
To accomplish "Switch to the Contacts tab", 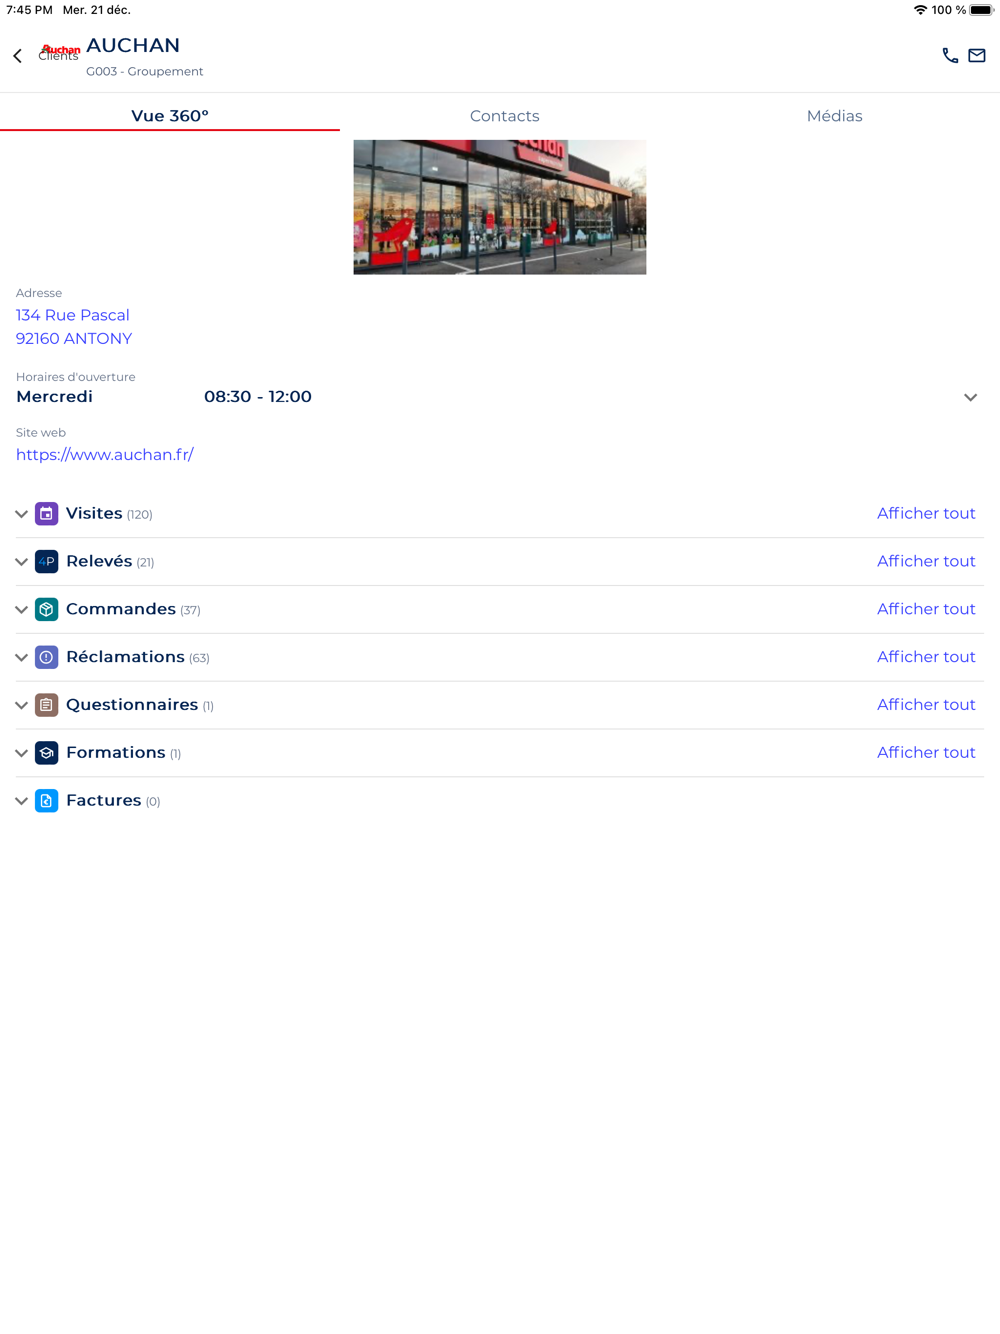I will (x=505, y=116).
